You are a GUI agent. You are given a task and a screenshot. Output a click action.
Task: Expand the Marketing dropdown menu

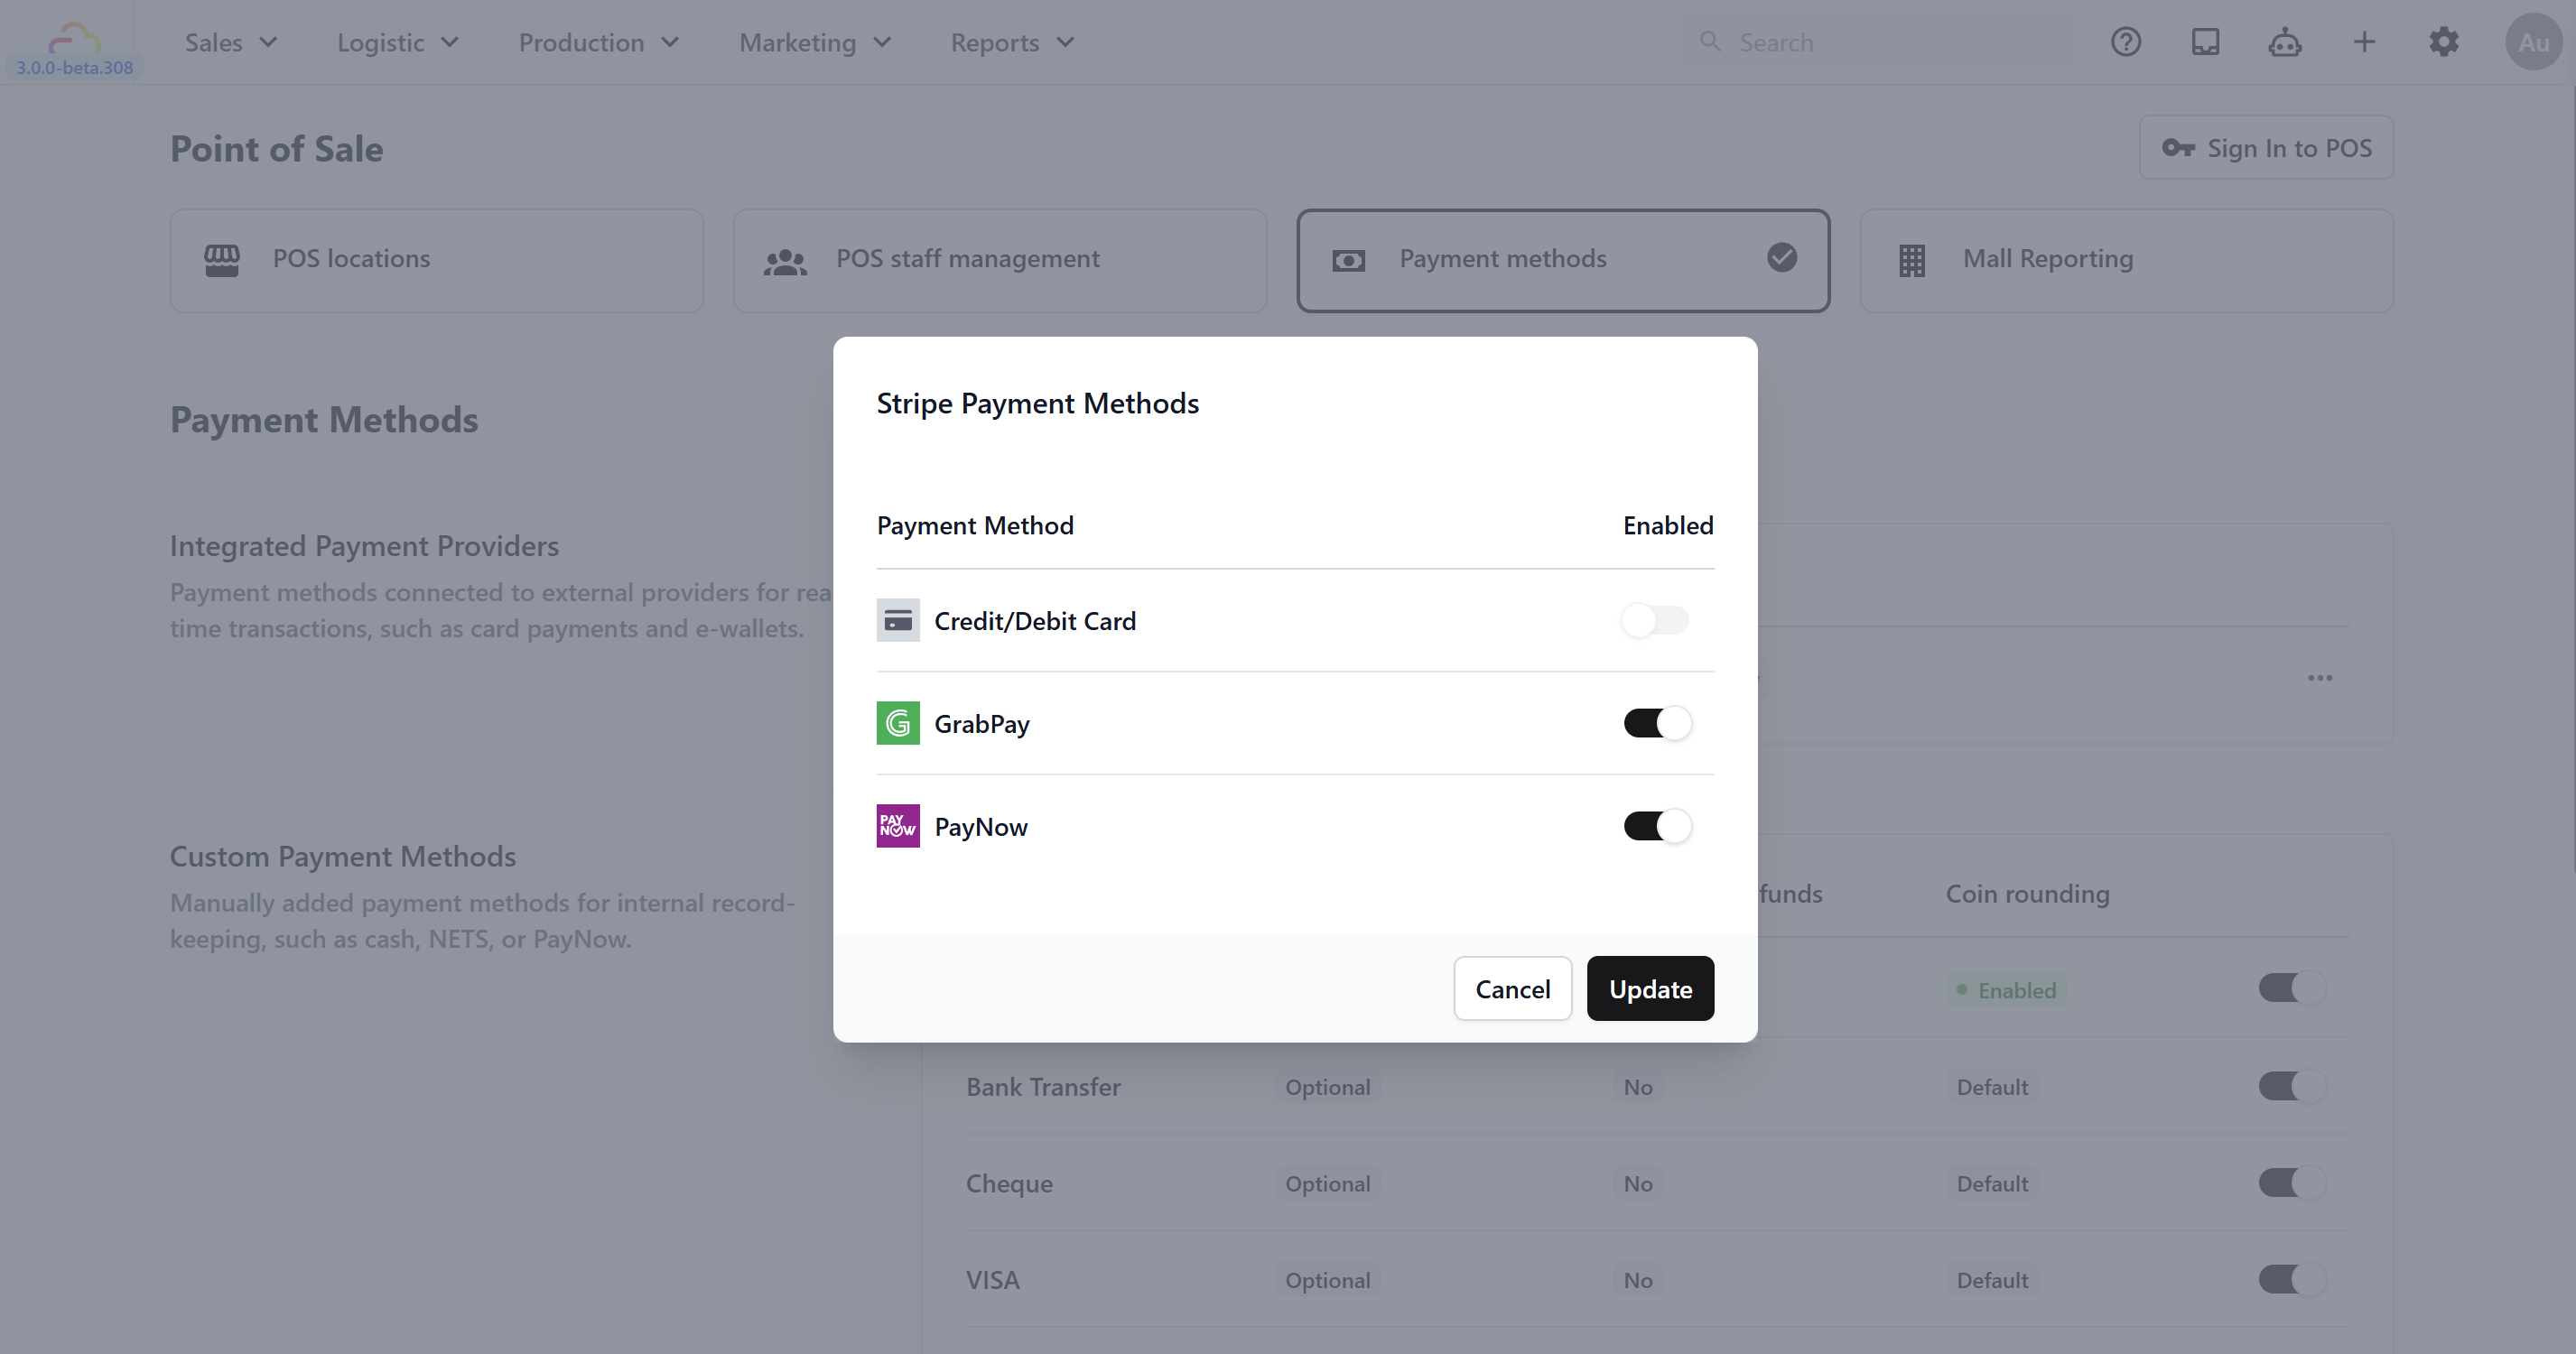coord(815,42)
